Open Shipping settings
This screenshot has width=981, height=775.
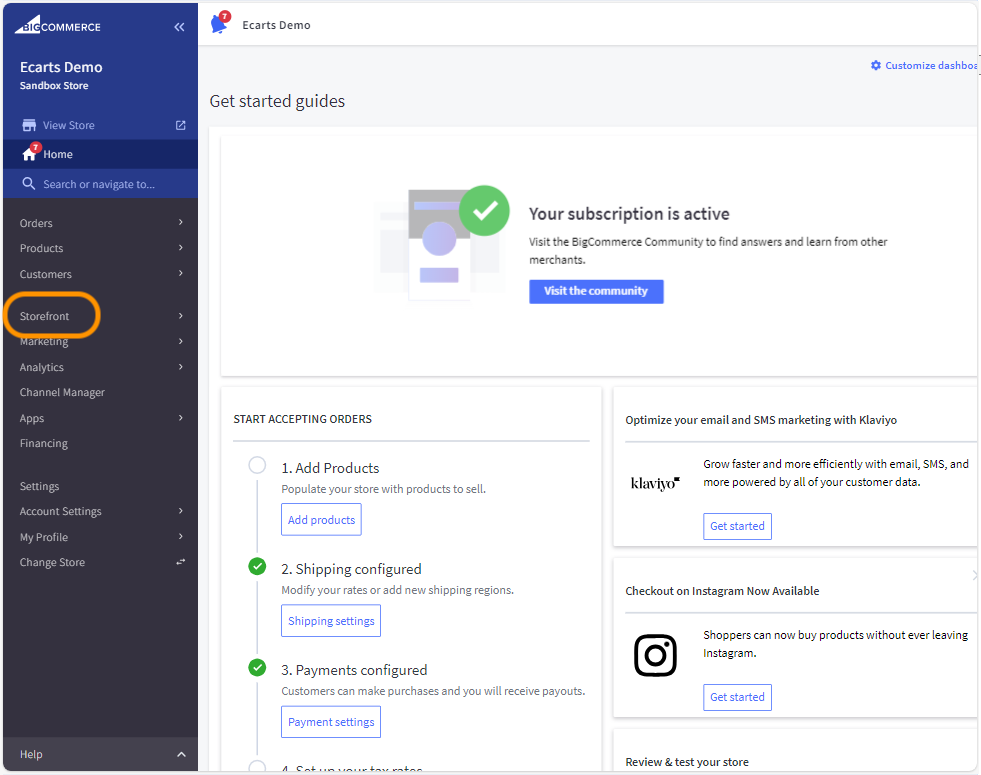pyautogui.click(x=331, y=621)
